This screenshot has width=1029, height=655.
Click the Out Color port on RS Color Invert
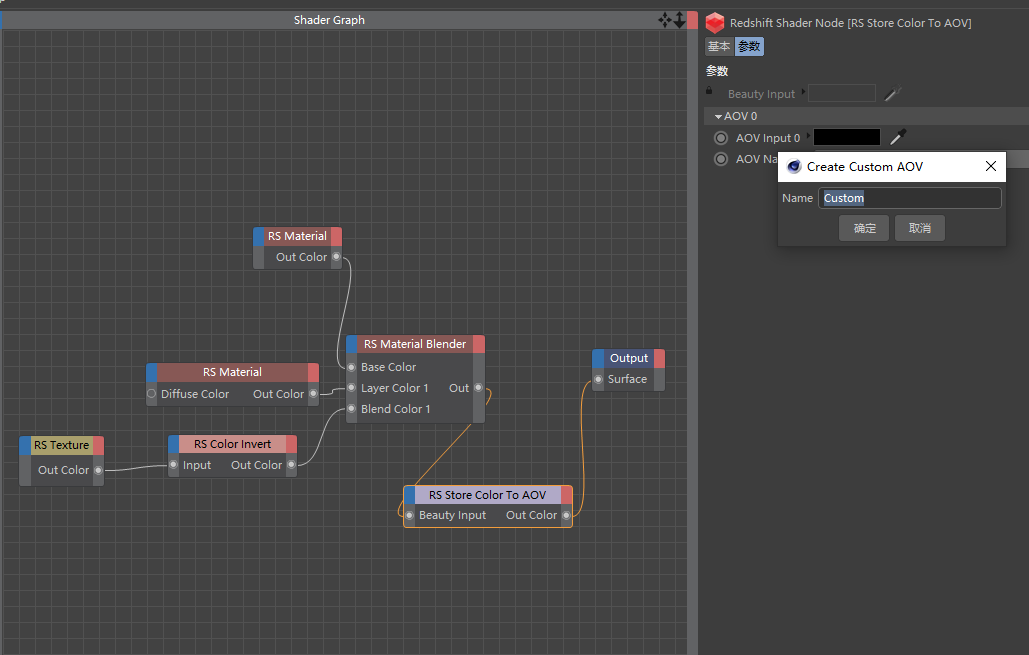pos(291,465)
